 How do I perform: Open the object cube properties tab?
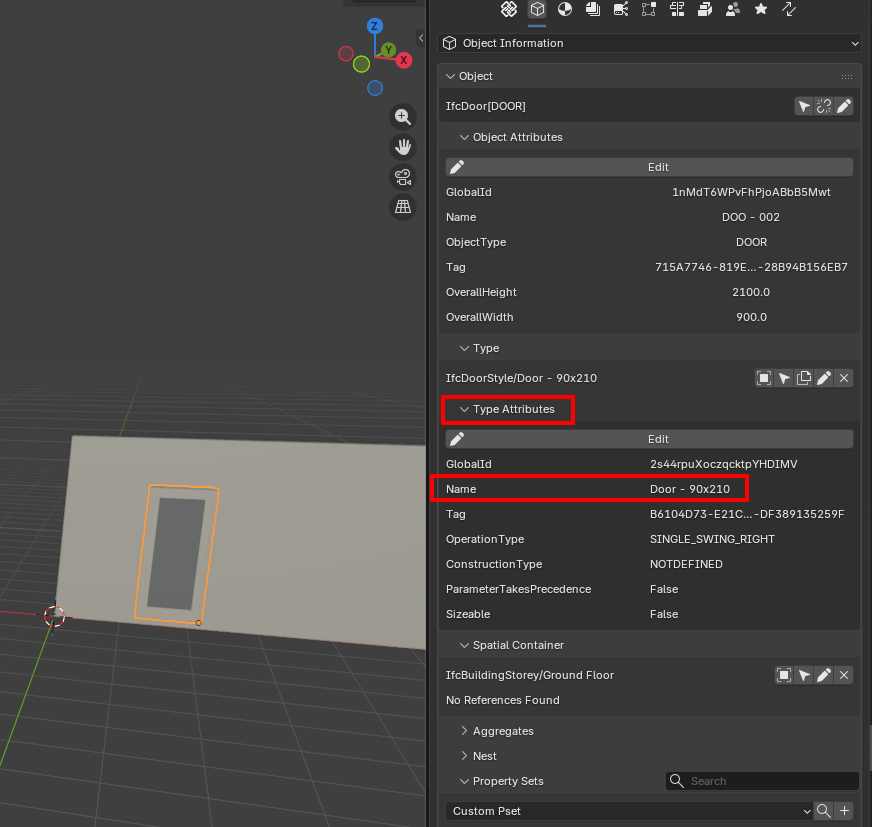click(x=537, y=9)
